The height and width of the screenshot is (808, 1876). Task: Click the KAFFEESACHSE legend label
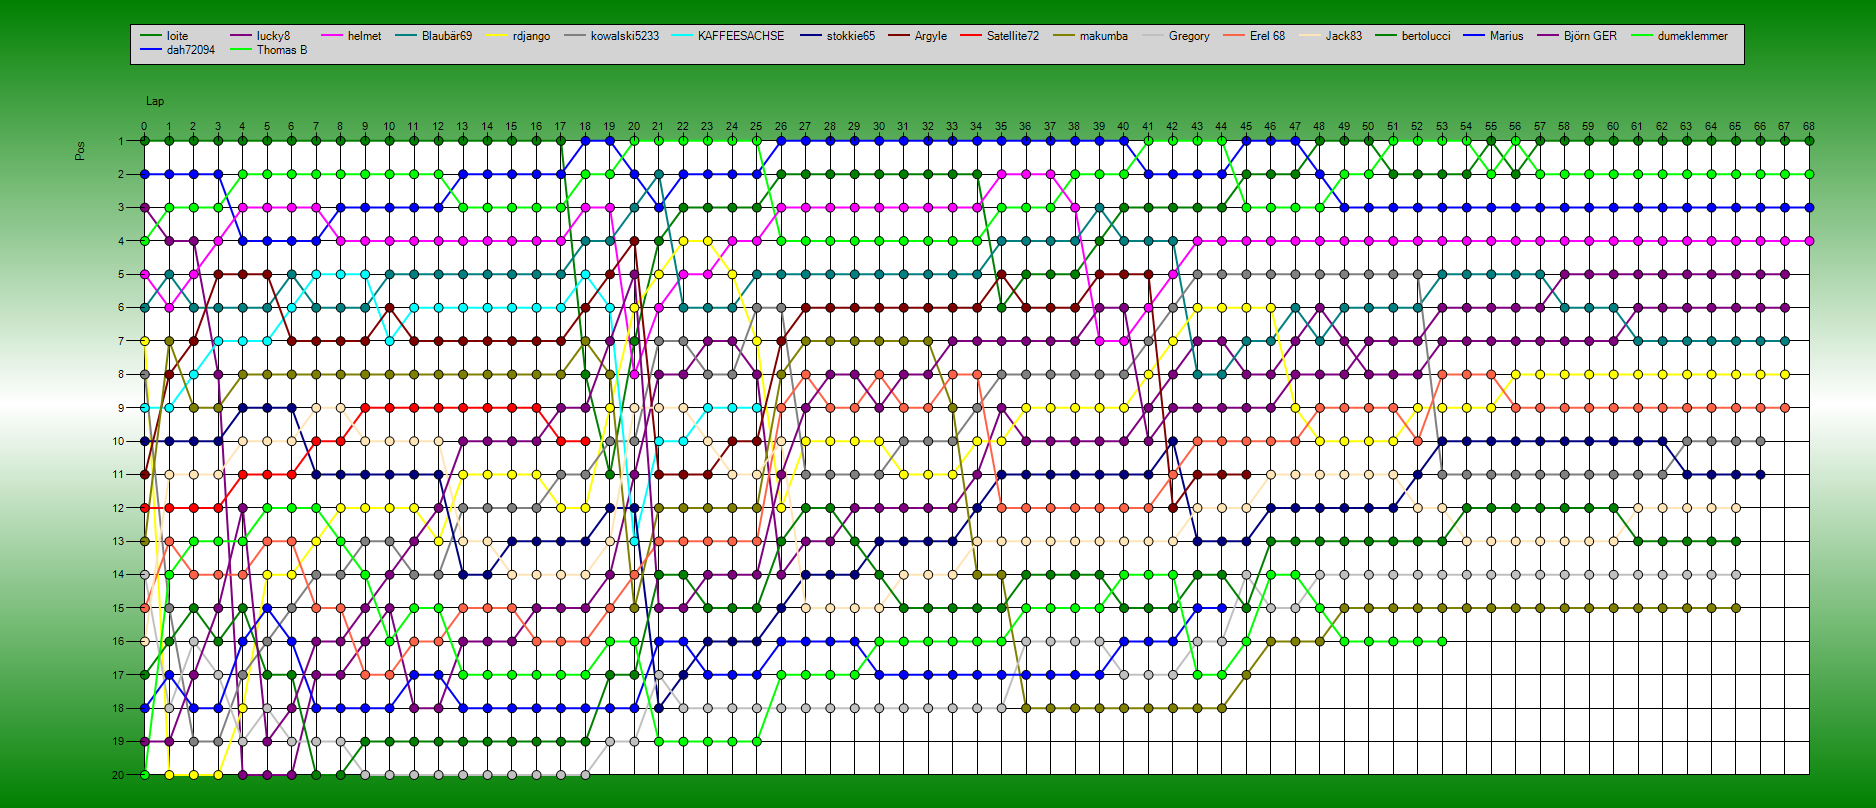tap(740, 36)
